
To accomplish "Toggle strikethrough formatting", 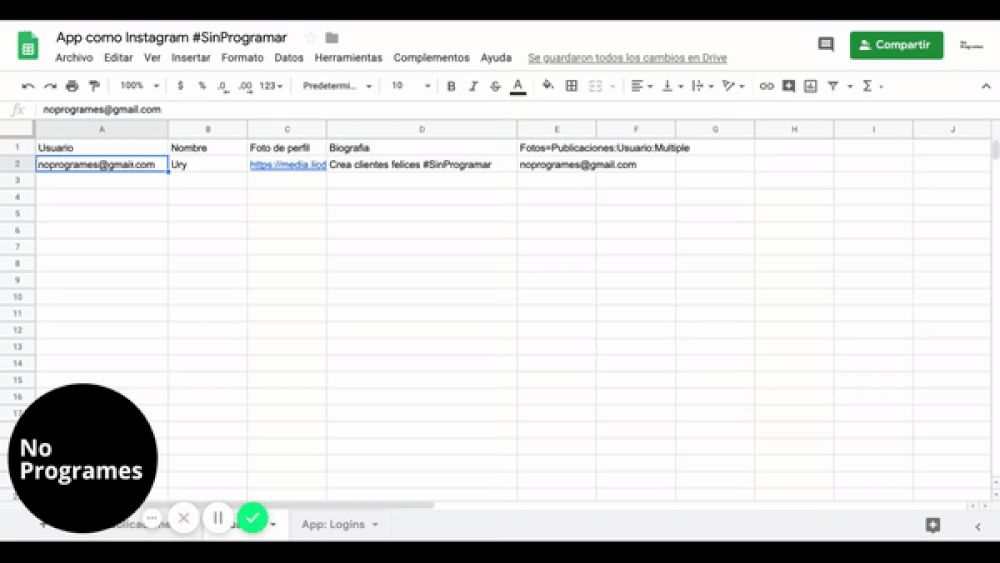I will coord(496,86).
